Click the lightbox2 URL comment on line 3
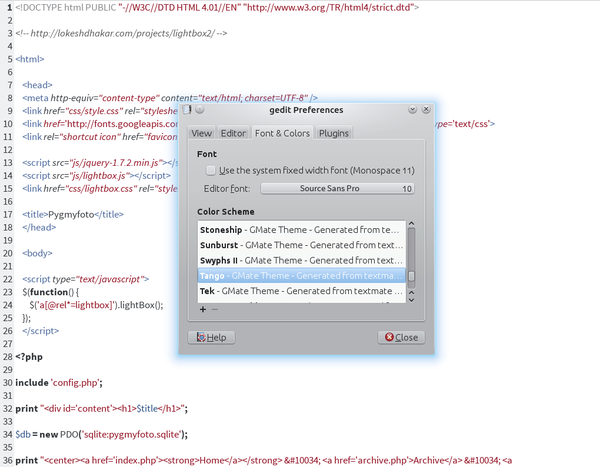This screenshot has height=467, width=600. pos(121,33)
